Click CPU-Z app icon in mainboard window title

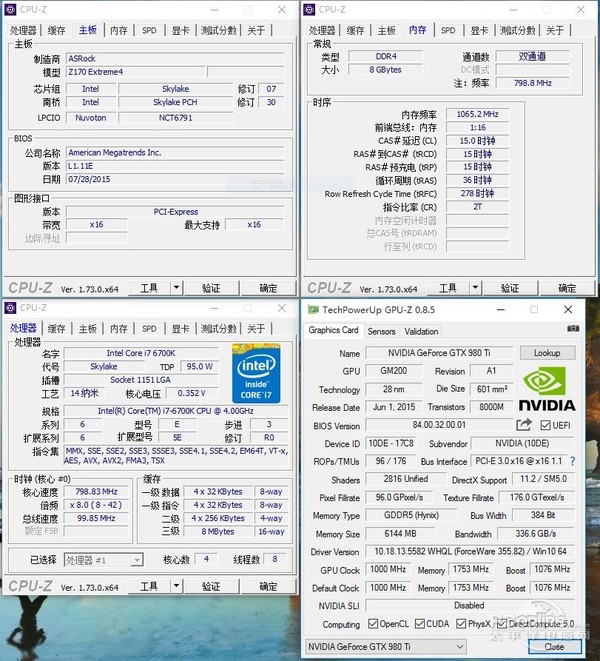10,9
